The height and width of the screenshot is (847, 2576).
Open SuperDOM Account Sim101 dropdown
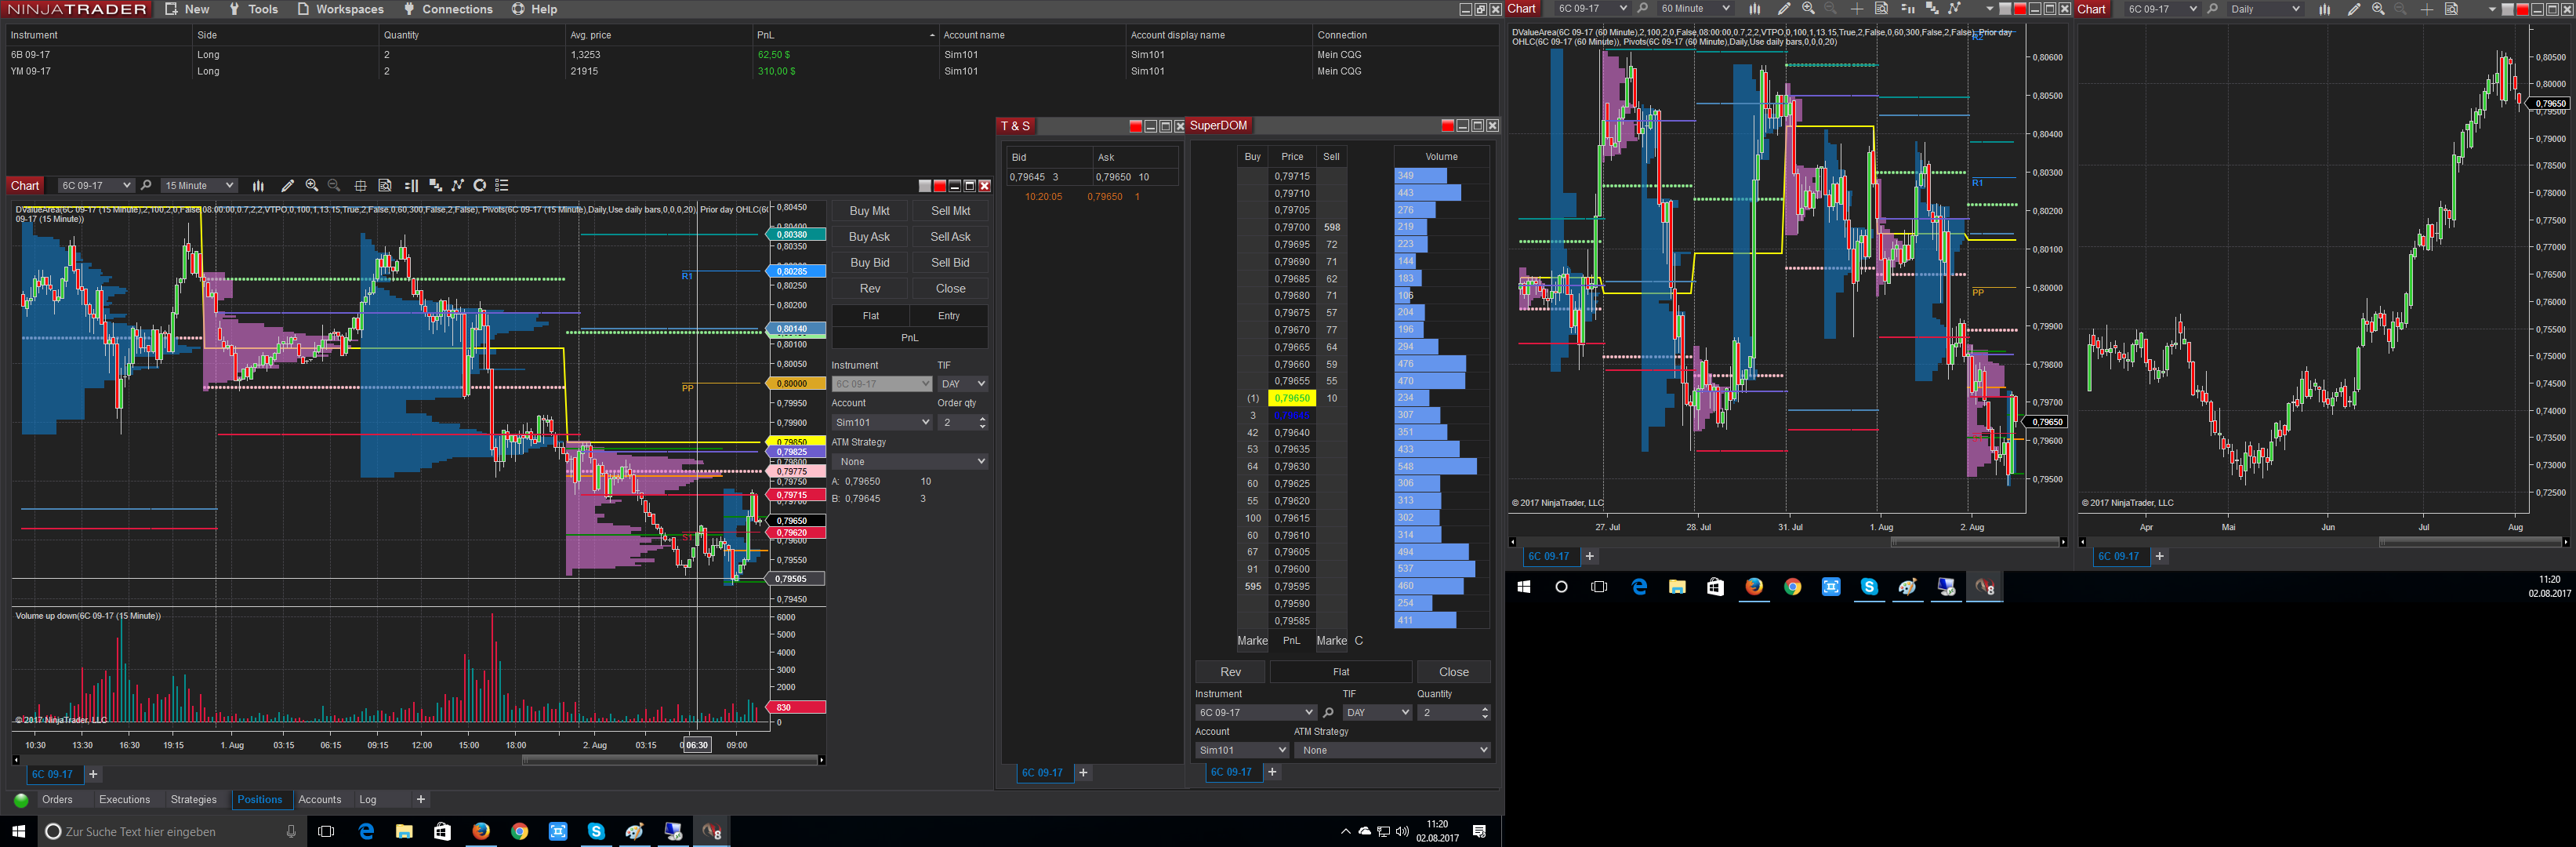click(x=1242, y=750)
